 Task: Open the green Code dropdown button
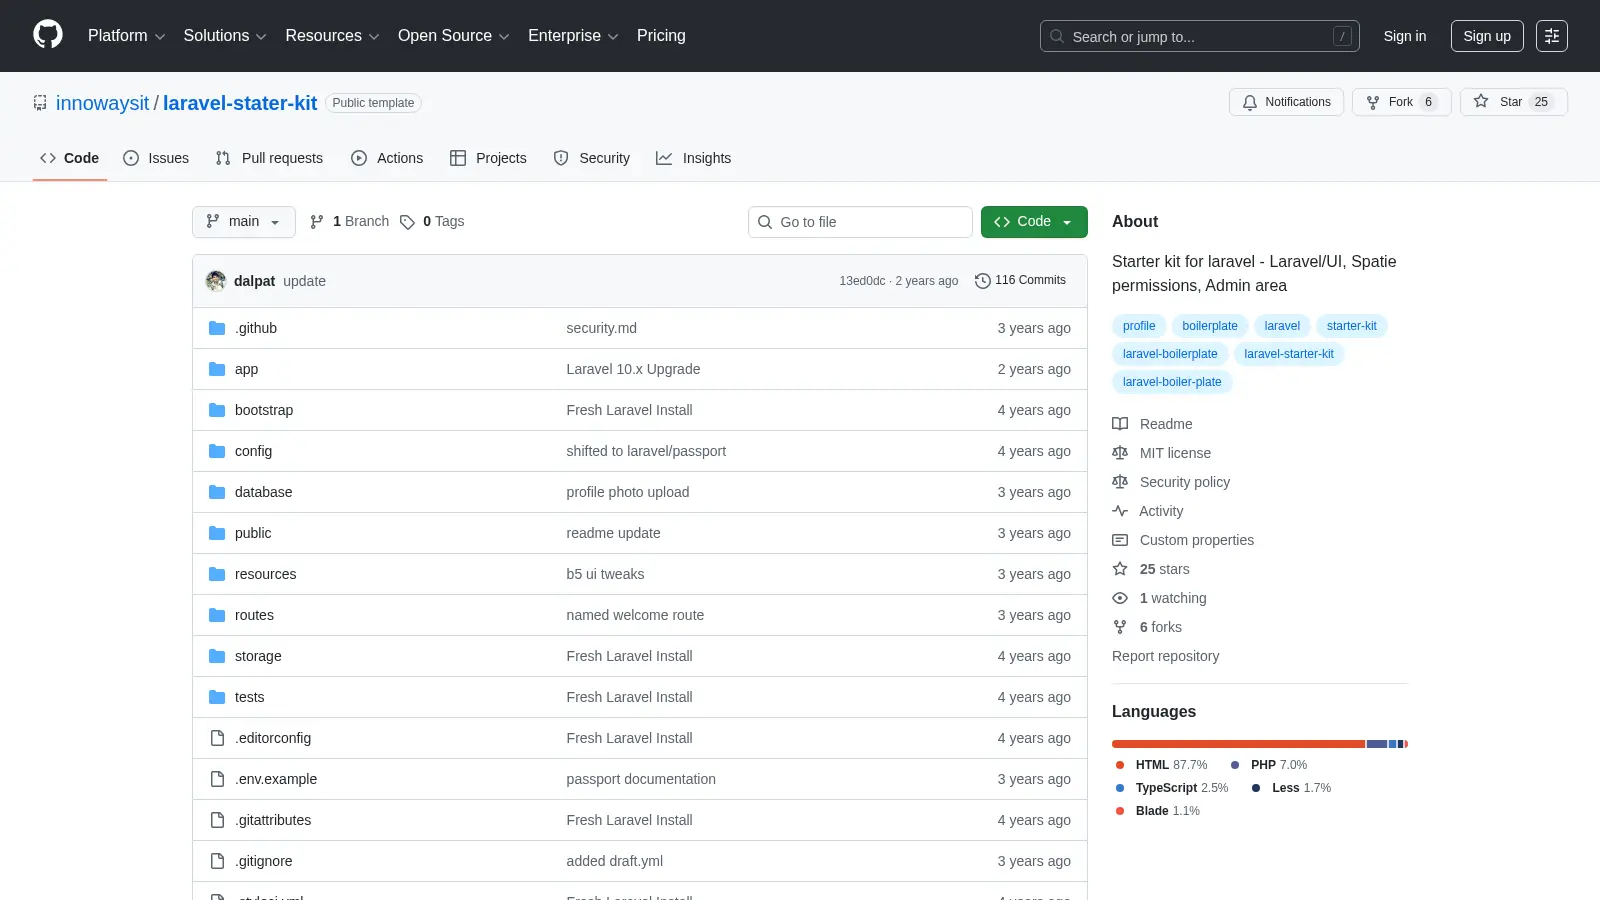tap(1034, 222)
